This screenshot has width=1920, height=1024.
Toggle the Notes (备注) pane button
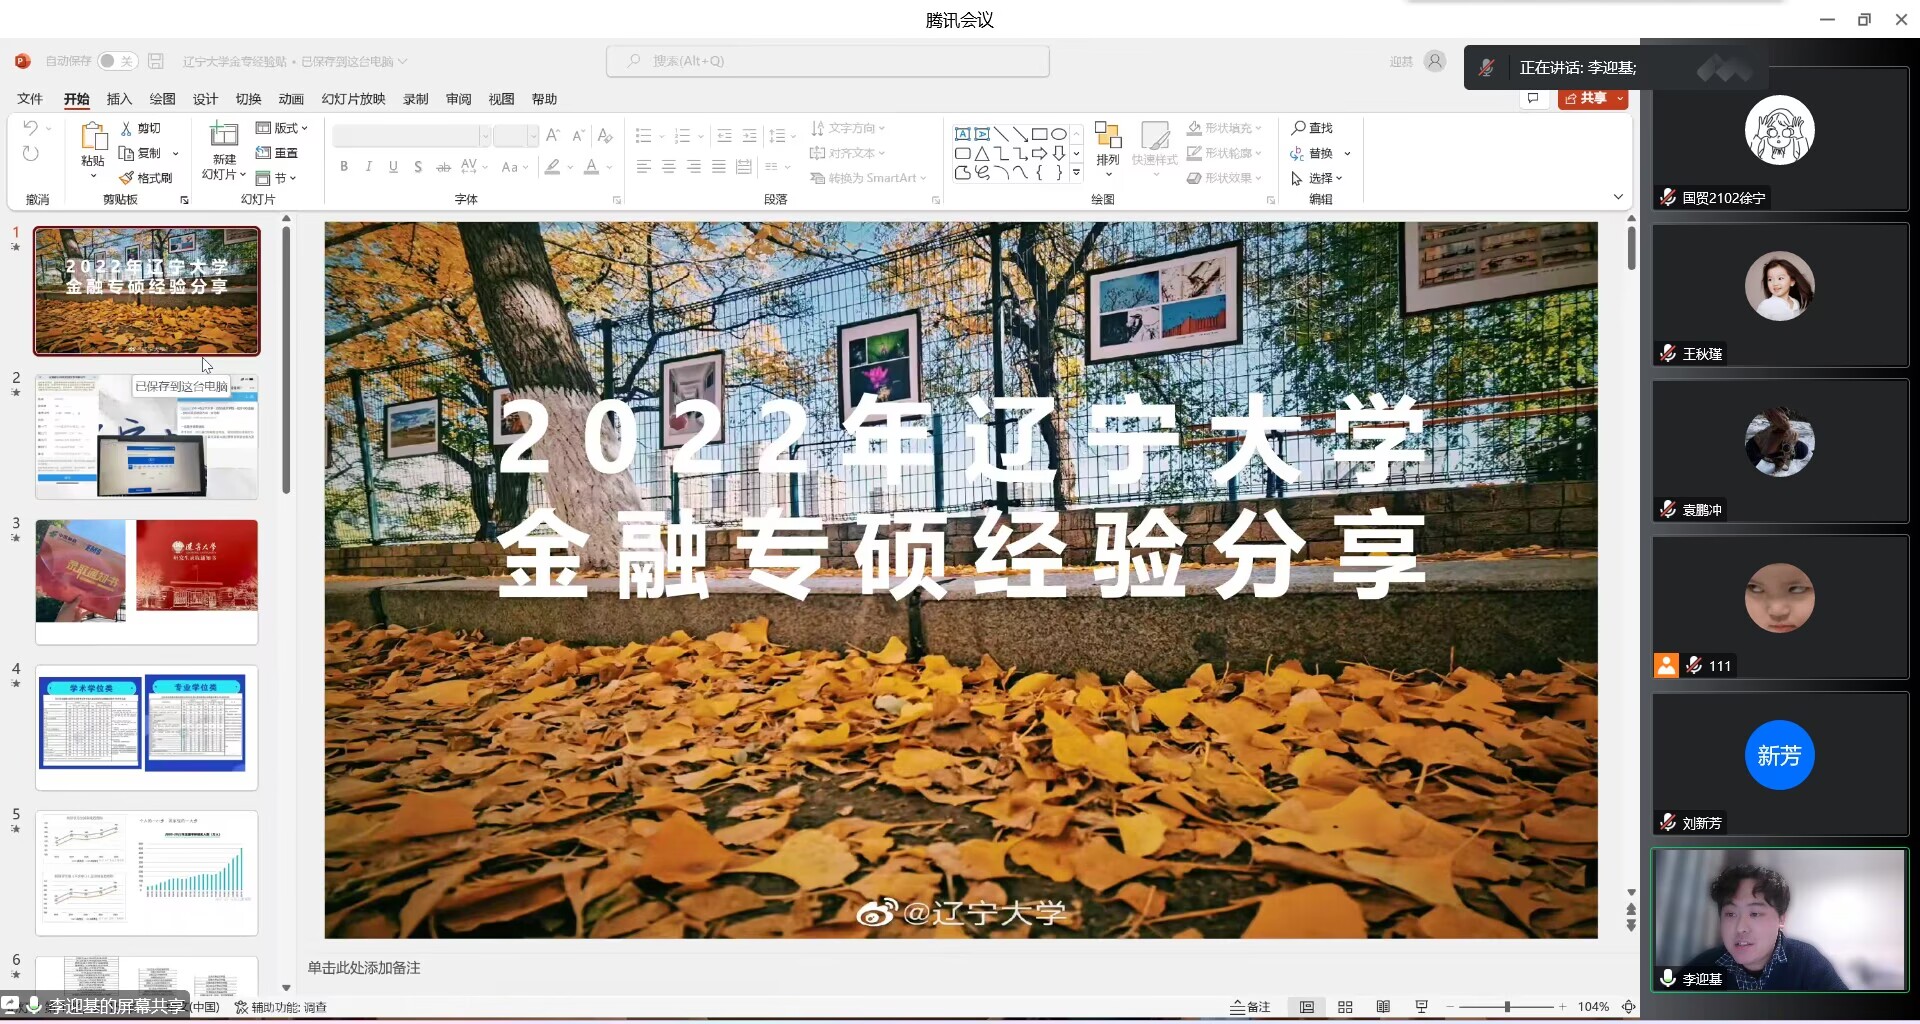click(x=1251, y=1007)
